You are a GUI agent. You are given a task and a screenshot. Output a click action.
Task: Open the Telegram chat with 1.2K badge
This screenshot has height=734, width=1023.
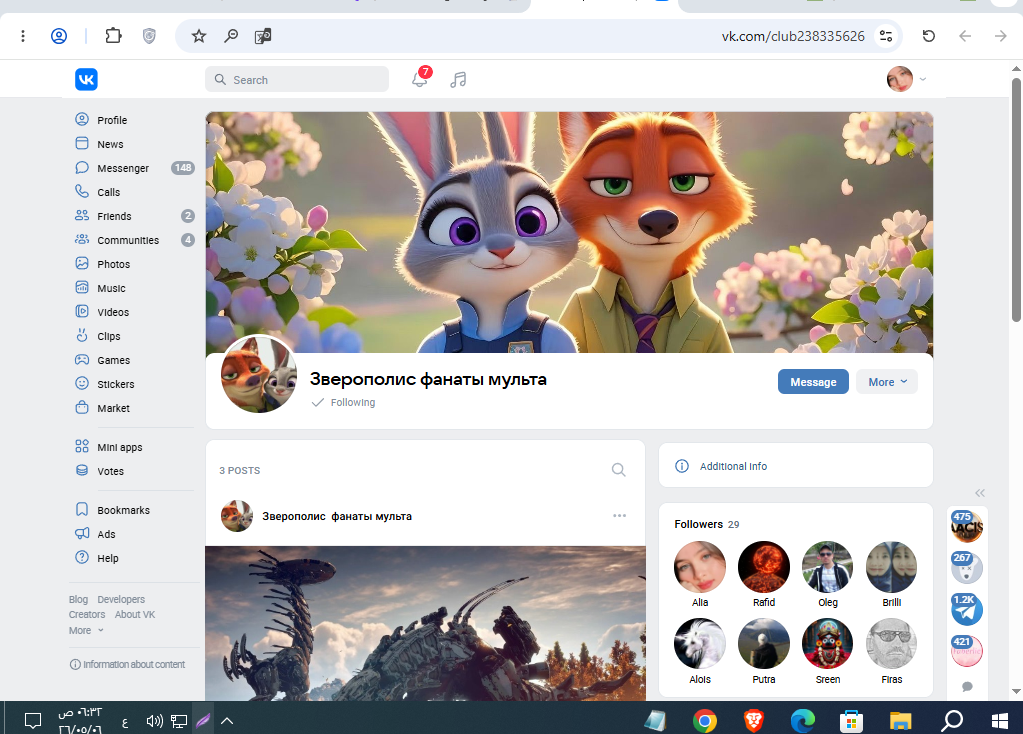coord(966,609)
